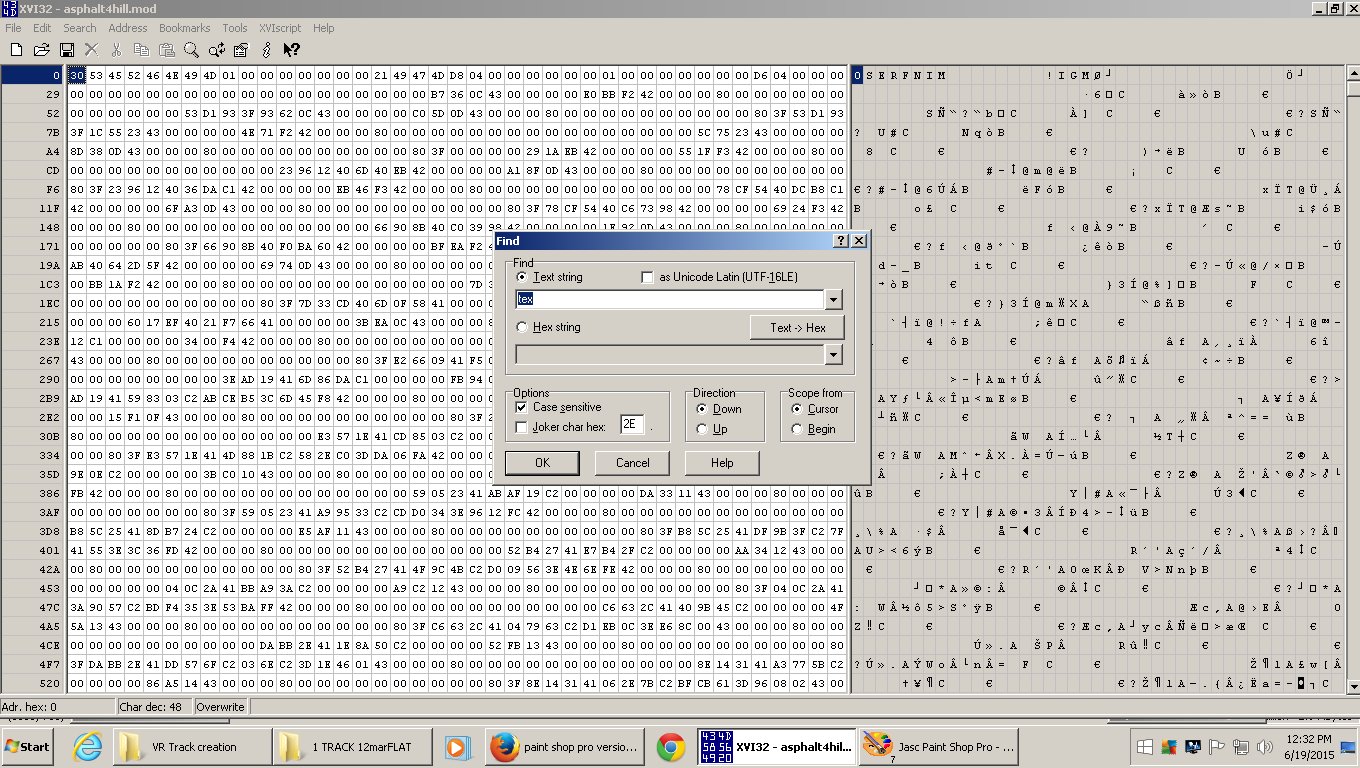The height and width of the screenshot is (768, 1360).
Task: Save file using the floppy disk icon
Action: (67, 49)
